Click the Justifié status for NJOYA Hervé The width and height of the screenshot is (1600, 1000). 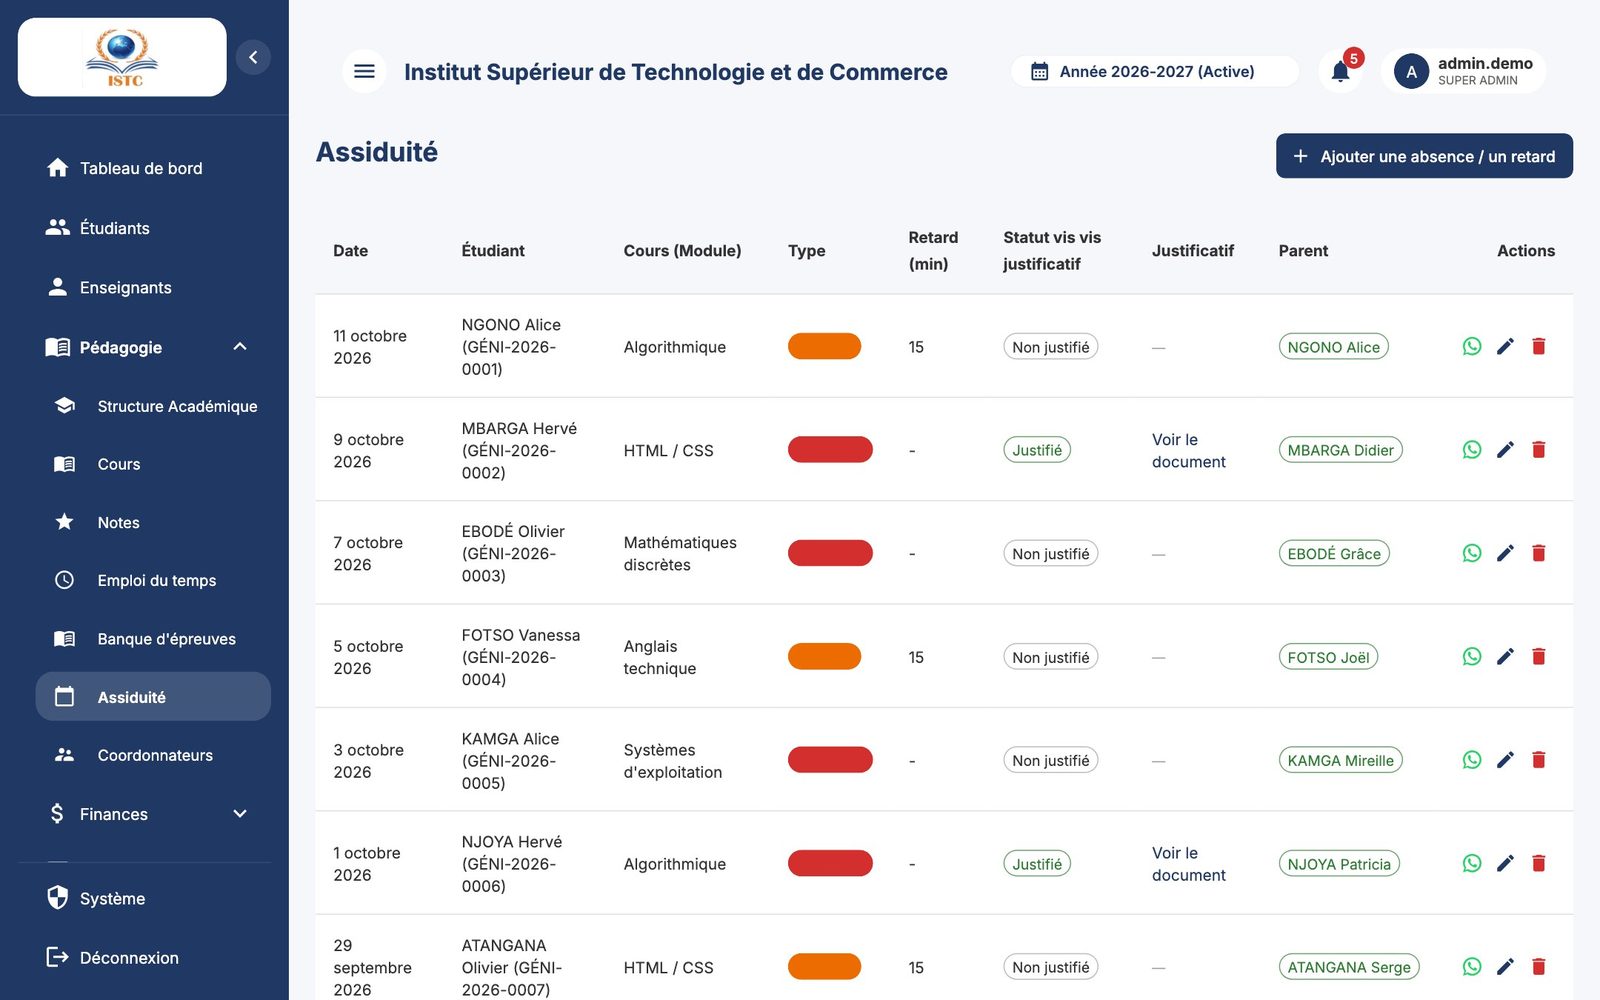coord(1037,864)
